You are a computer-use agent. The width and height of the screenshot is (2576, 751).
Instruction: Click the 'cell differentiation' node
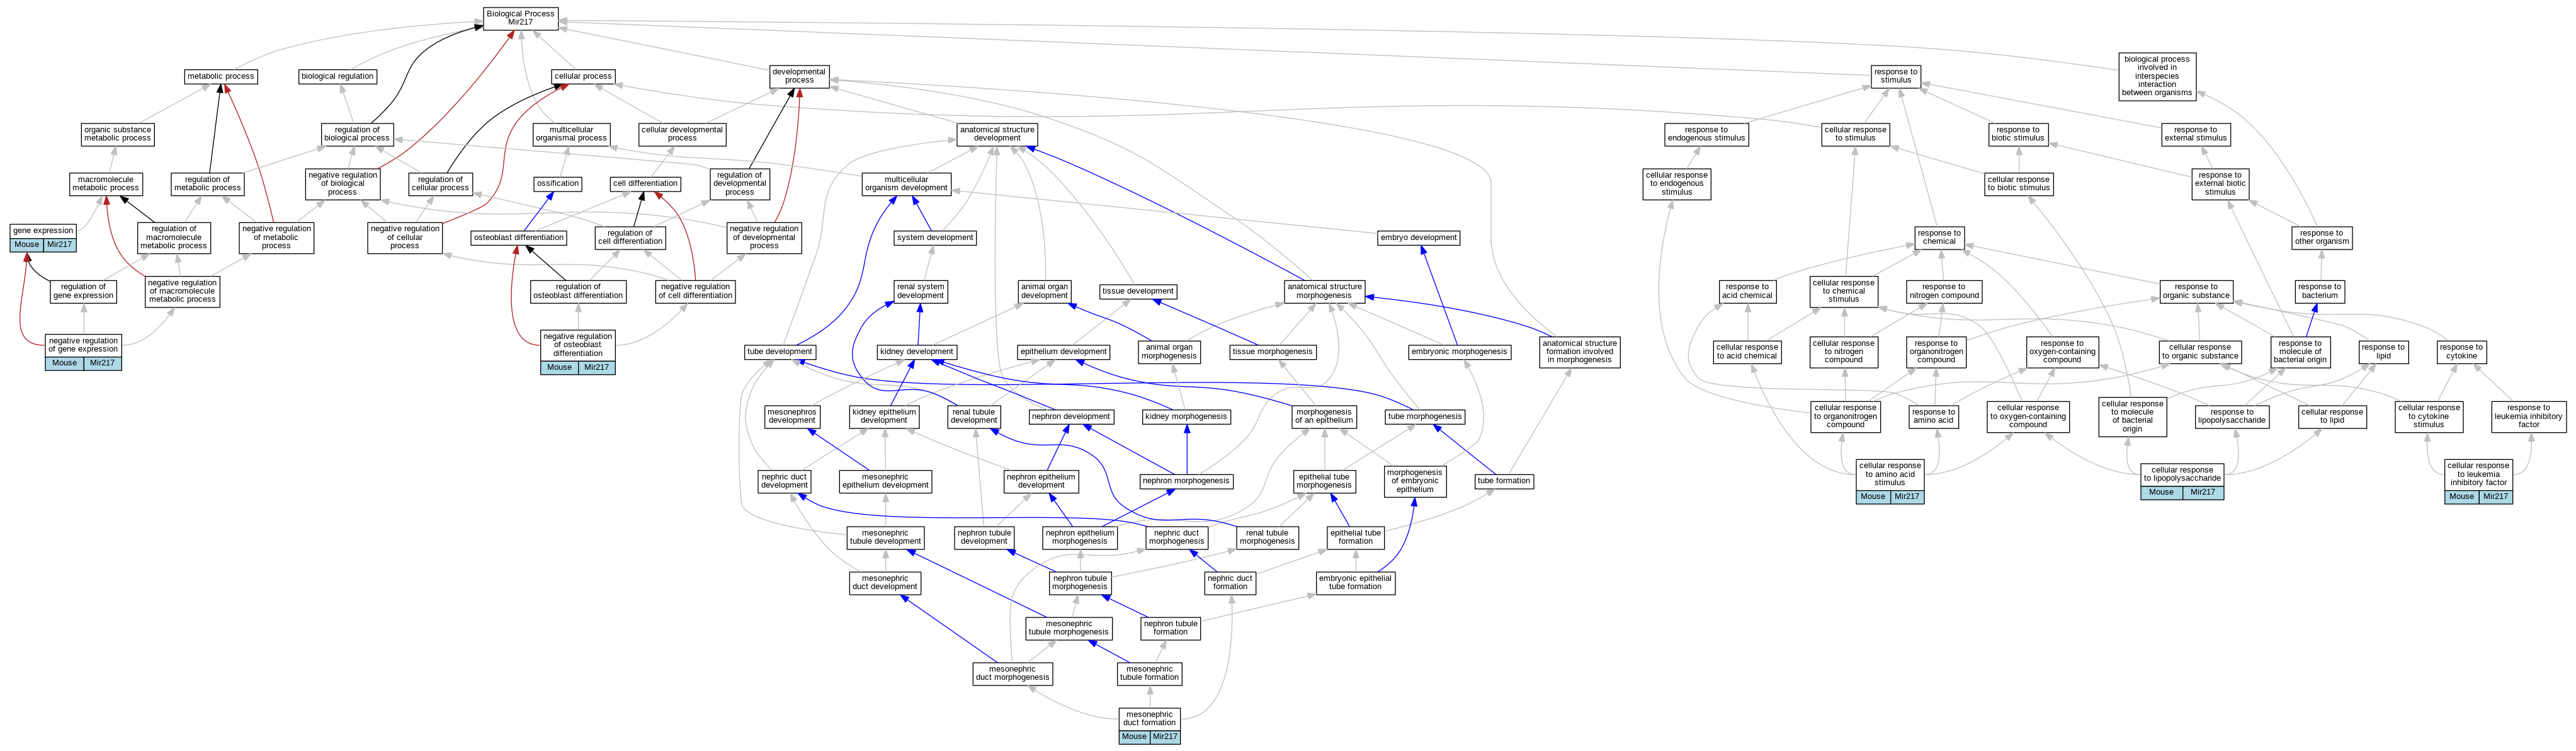pos(646,184)
